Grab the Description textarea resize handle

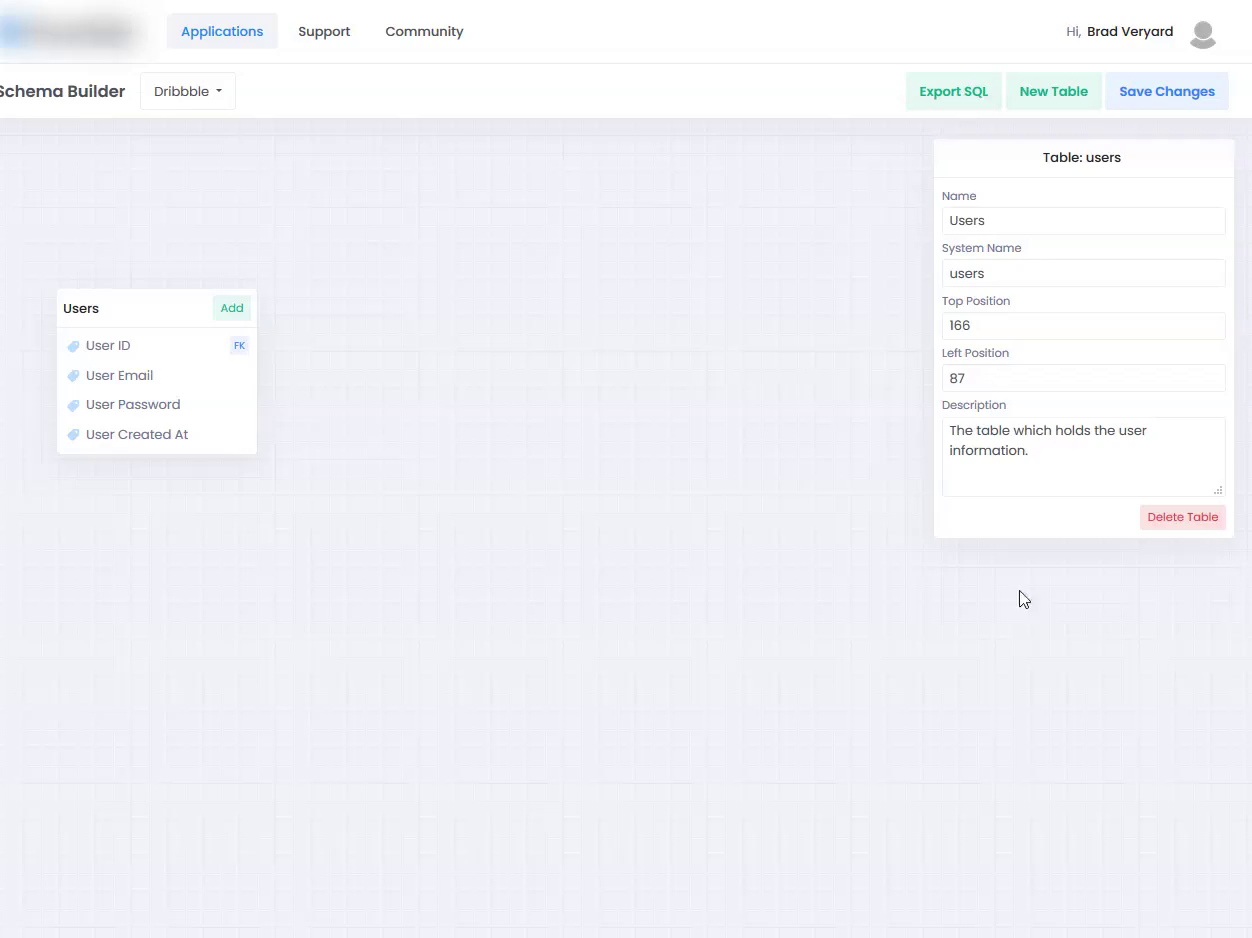point(1218,490)
